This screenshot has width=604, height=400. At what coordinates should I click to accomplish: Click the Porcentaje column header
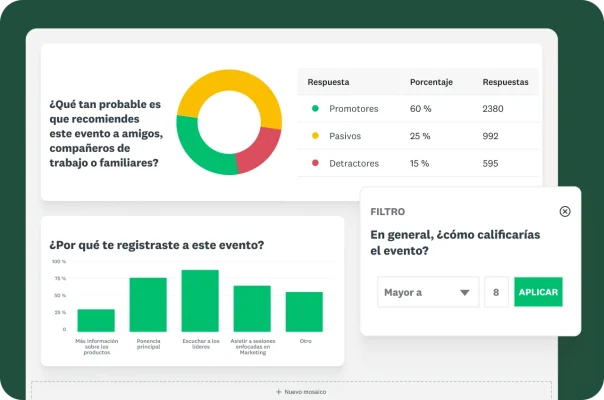coord(431,82)
